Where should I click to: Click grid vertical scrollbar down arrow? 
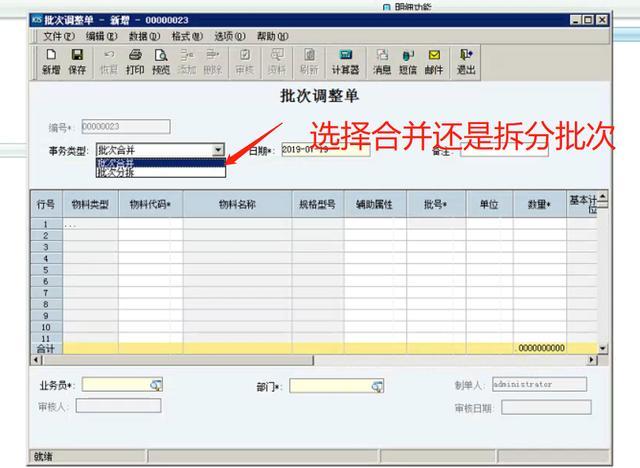[603, 348]
